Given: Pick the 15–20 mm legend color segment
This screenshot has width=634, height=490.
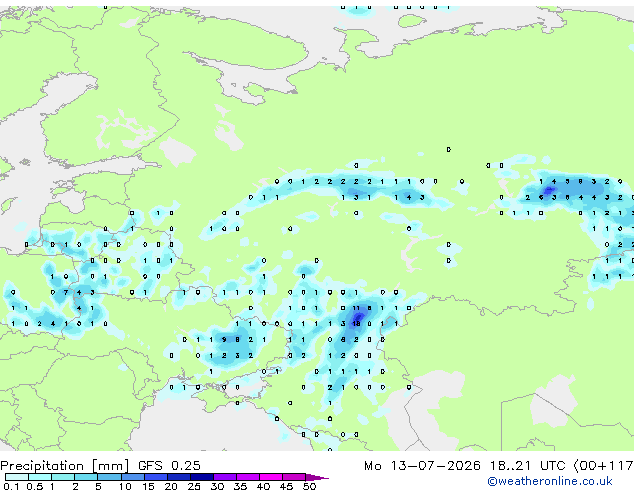Looking at the screenshot, I should [x=155, y=477].
